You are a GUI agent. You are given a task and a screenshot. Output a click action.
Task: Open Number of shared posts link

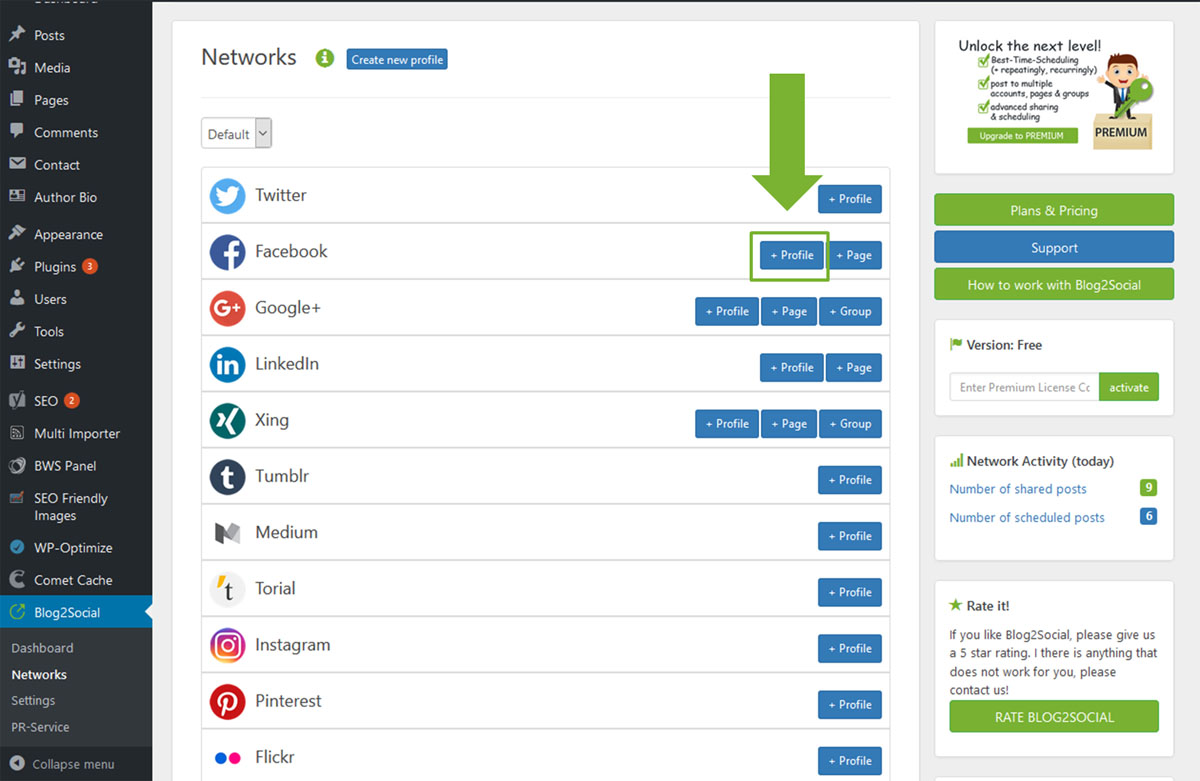tap(1018, 489)
